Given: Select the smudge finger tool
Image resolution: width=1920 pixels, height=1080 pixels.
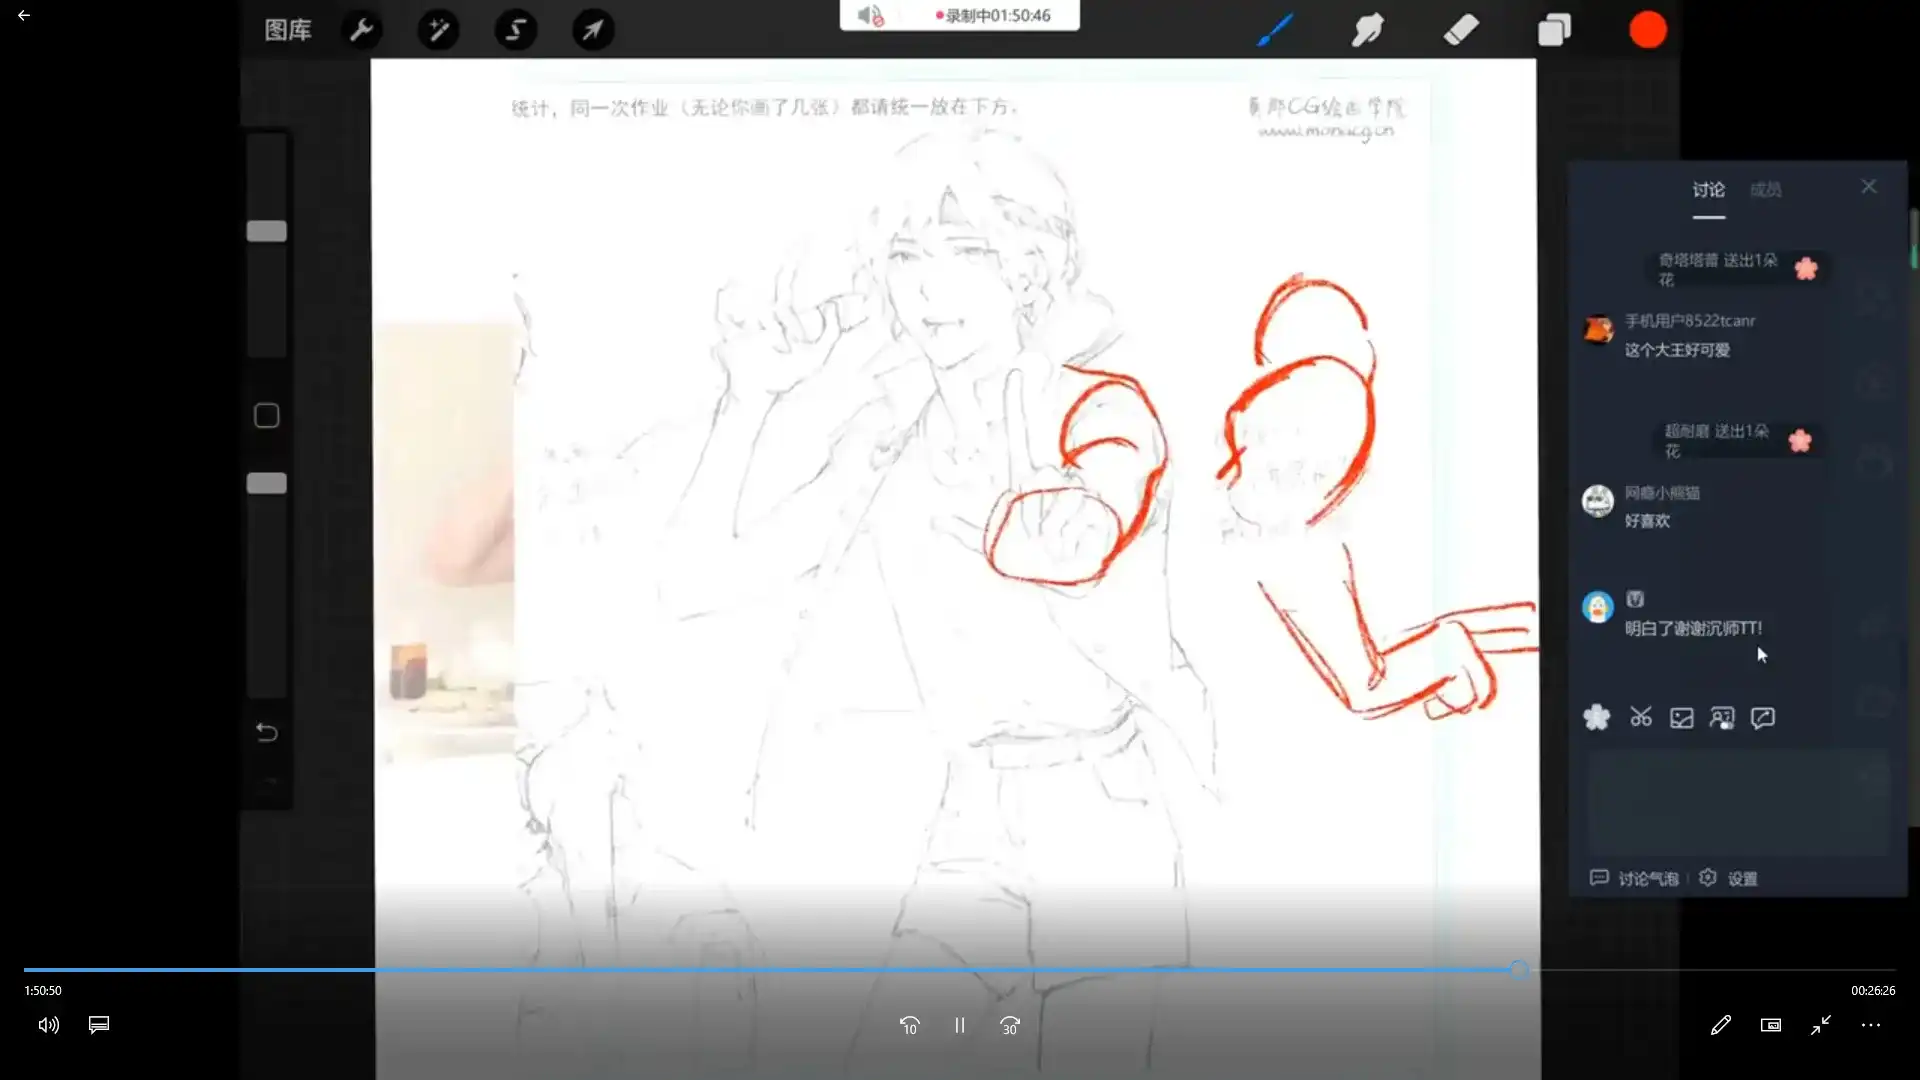Looking at the screenshot, I should click(1367, 30).
